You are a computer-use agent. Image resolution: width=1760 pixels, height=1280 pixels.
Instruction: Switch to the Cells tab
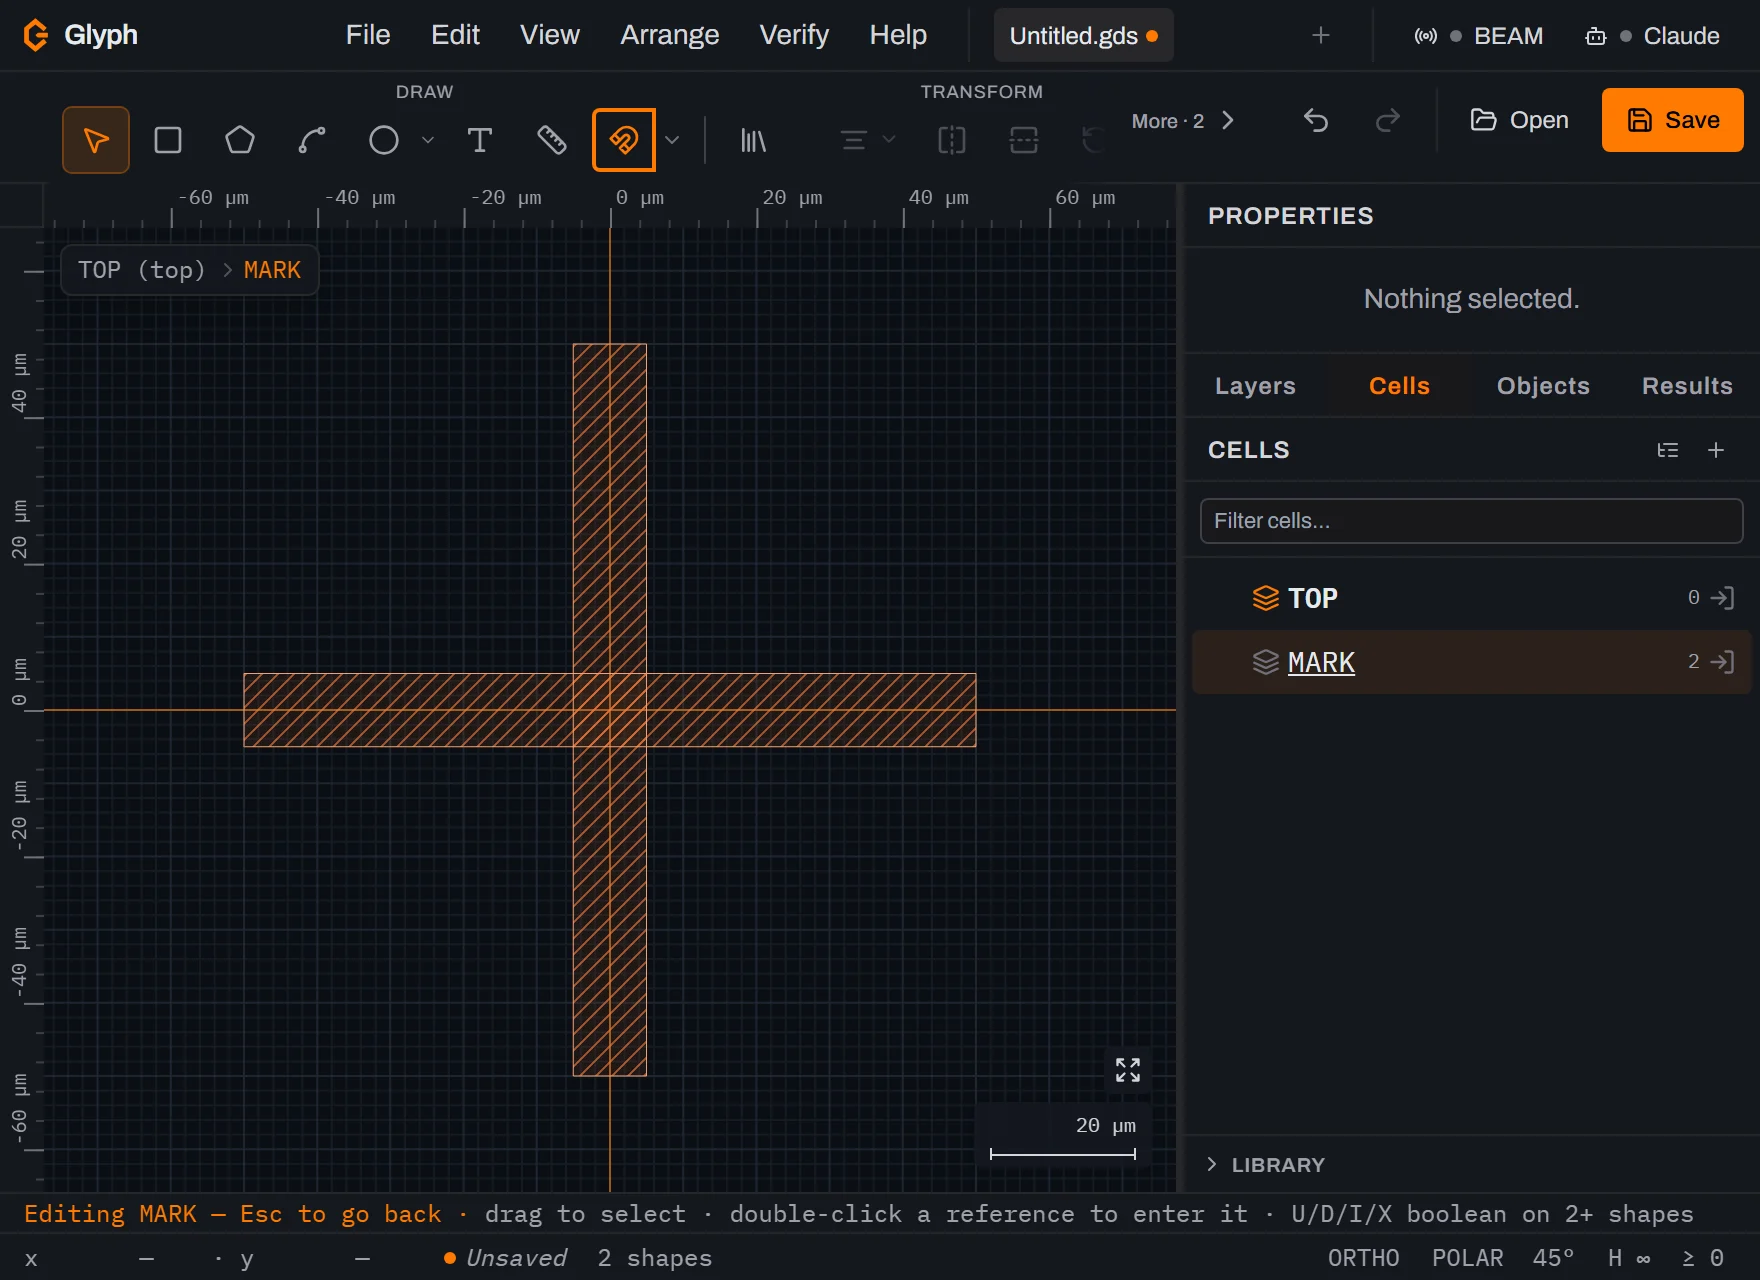click(1399, 386)
